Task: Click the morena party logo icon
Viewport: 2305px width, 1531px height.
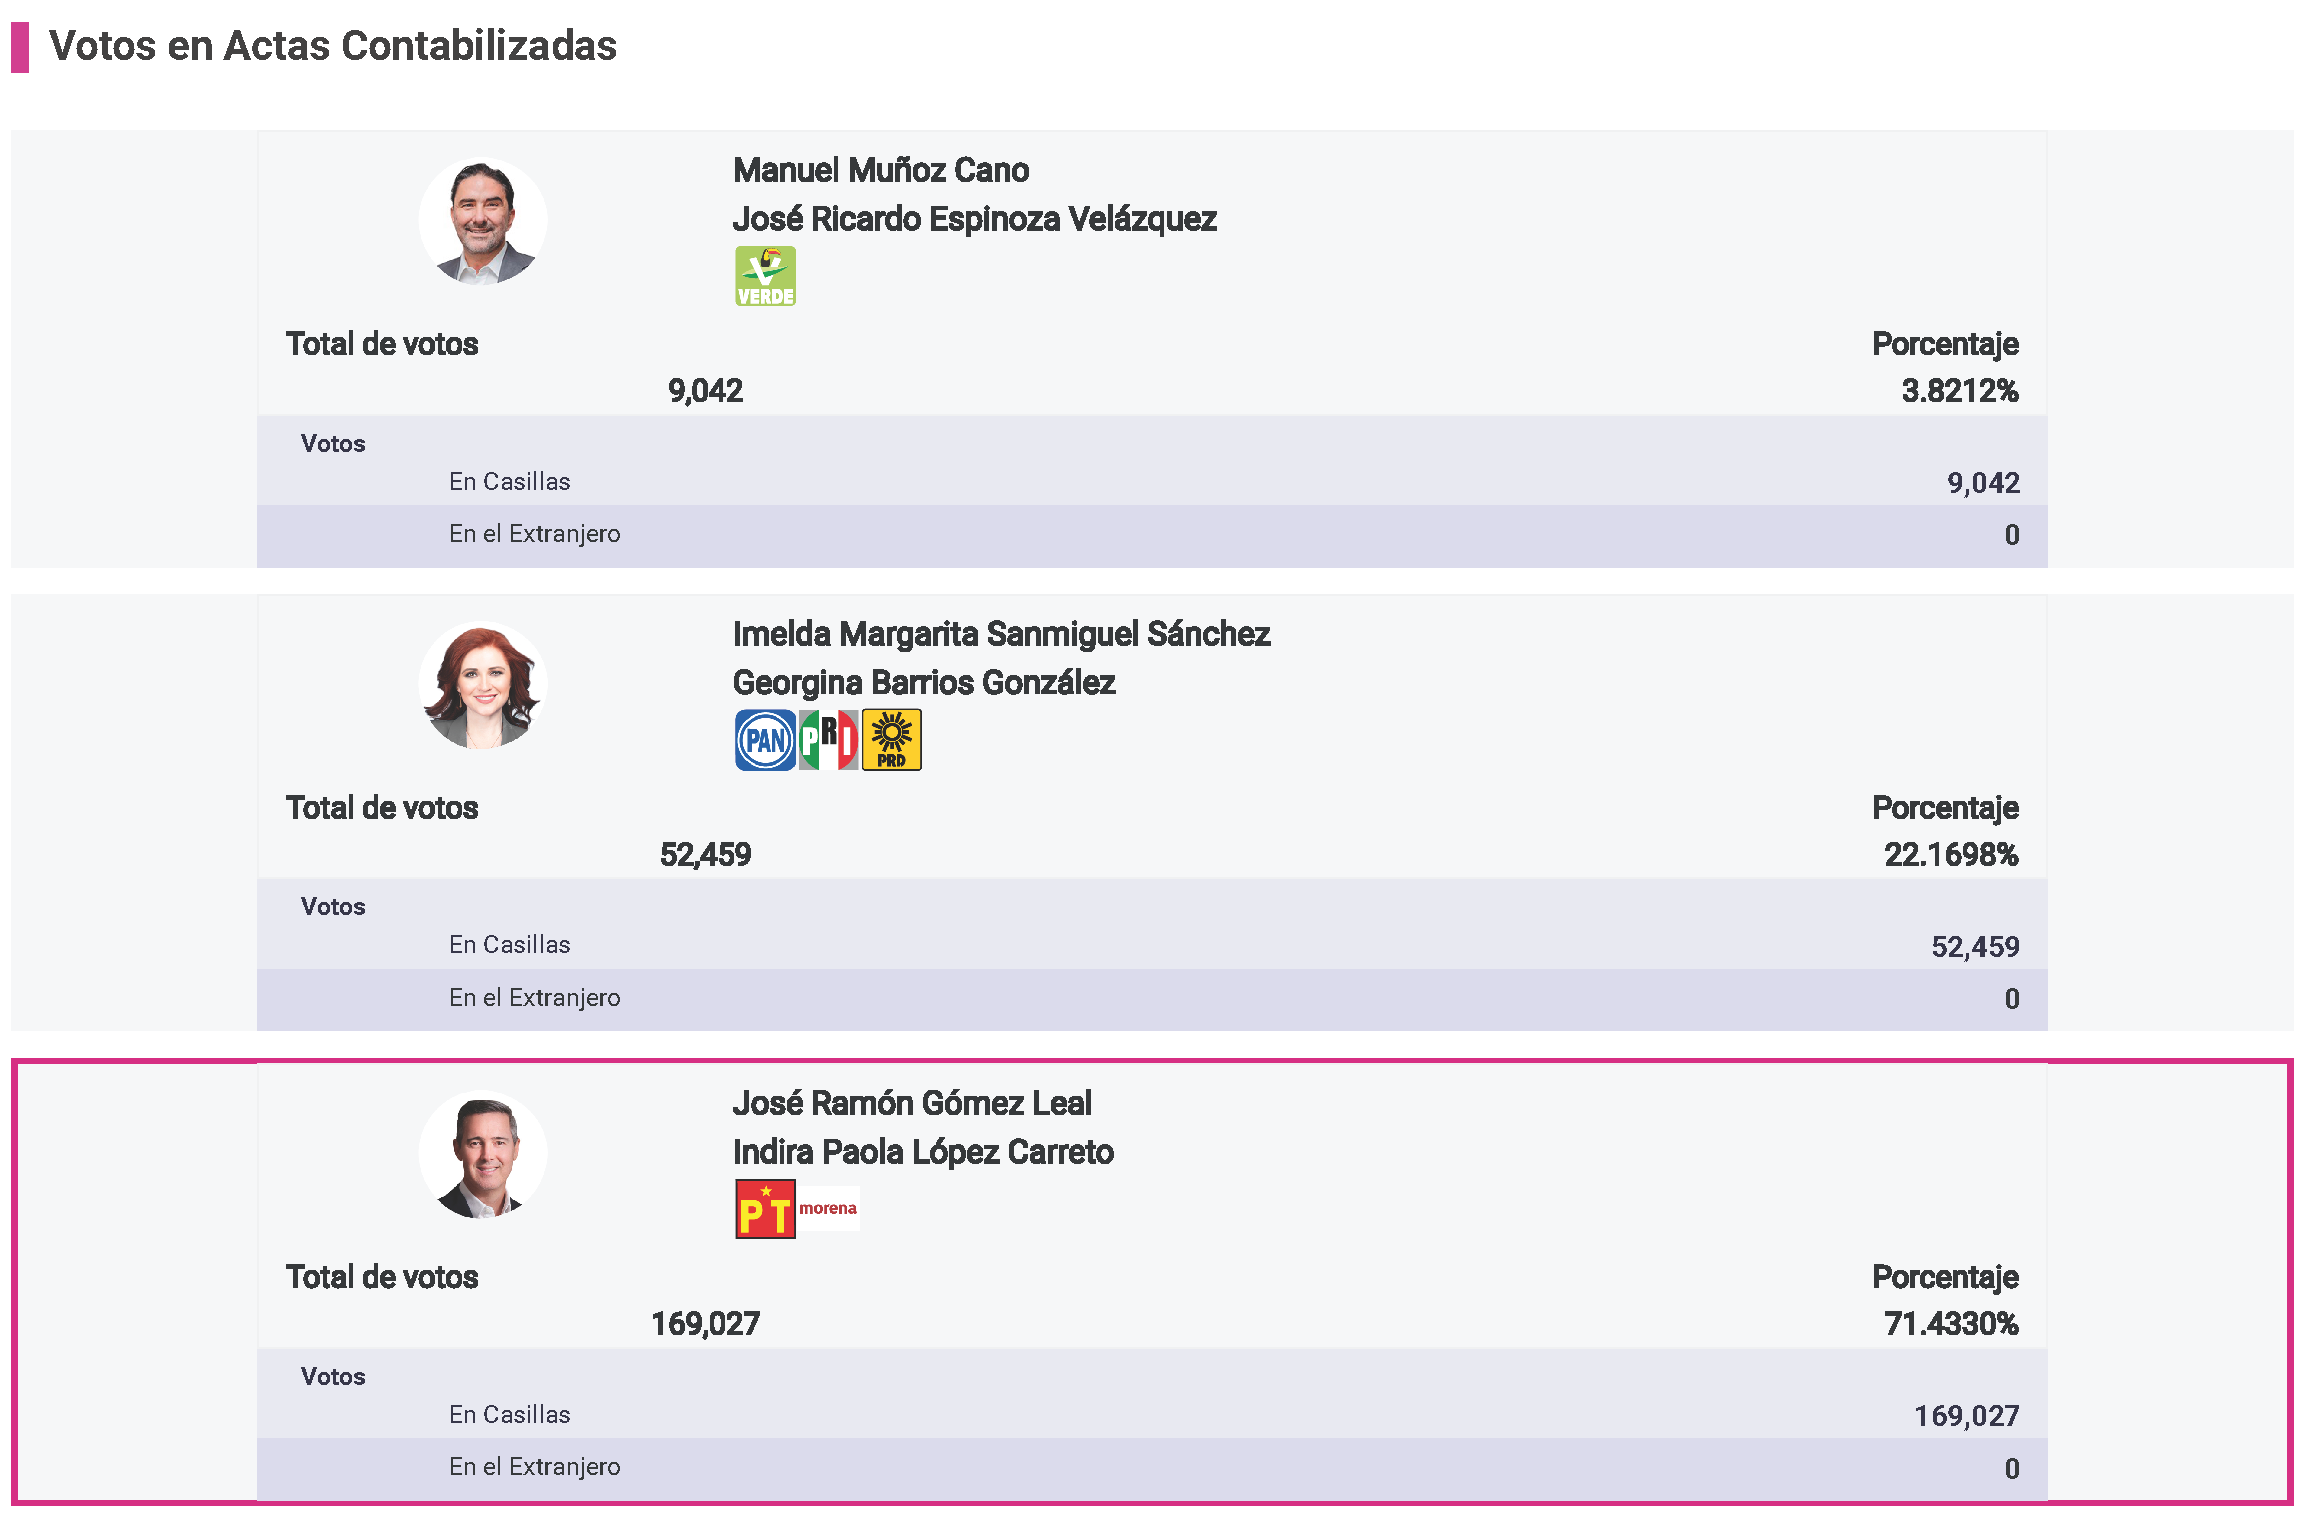Action: [828, 1209]
